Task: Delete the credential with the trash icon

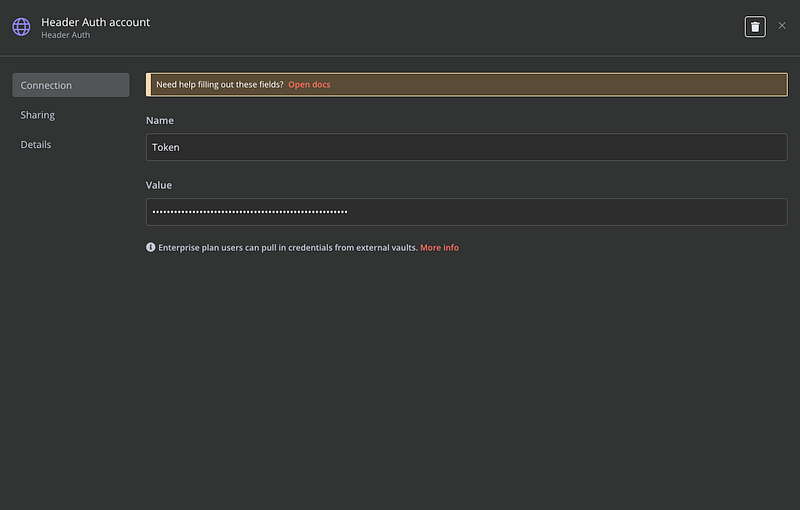Action: pyautogui.click(x=755, y=27)
